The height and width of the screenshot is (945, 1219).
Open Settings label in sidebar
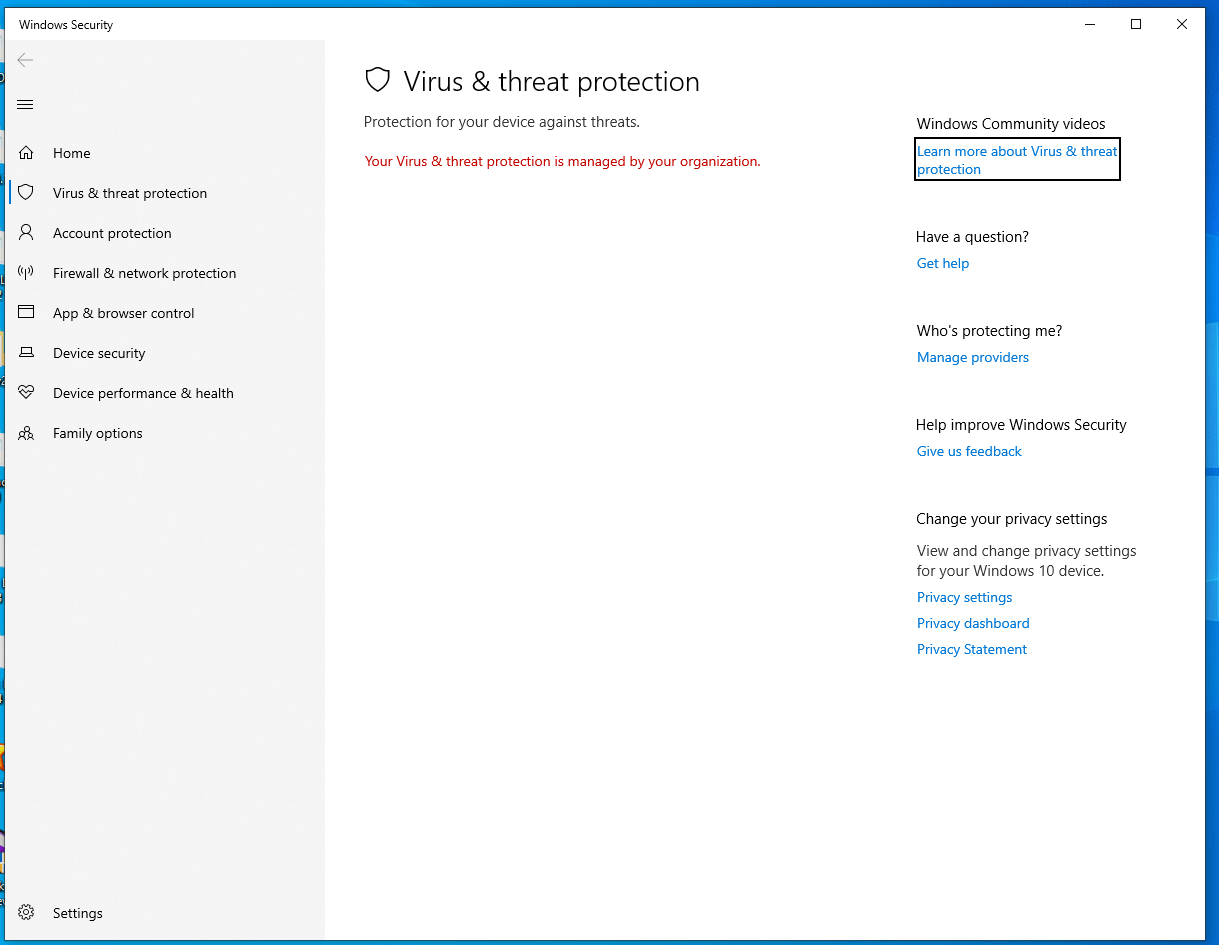(x=78, y=913)
